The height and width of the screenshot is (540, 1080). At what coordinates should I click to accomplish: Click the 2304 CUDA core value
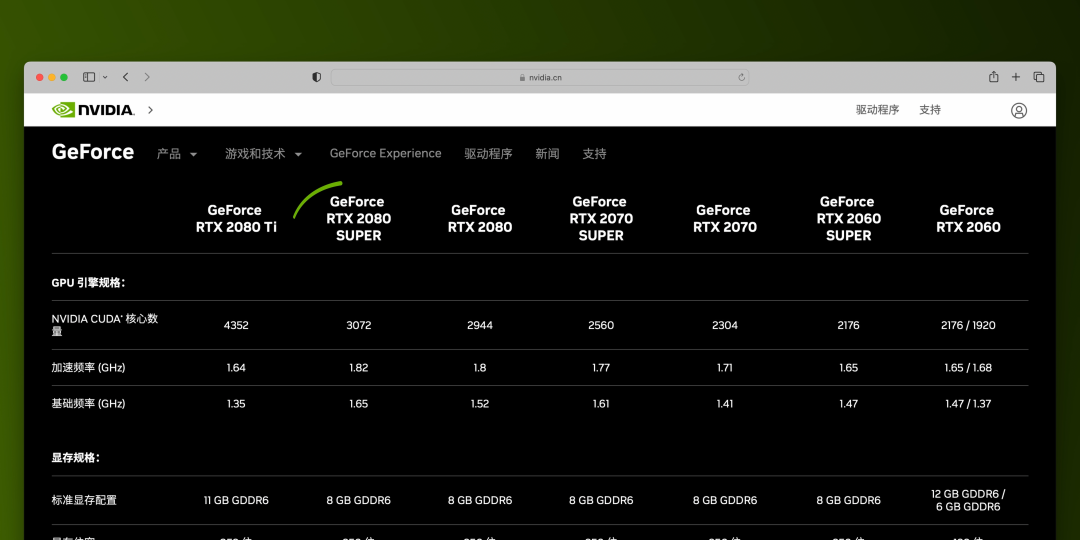pos(725,325)
